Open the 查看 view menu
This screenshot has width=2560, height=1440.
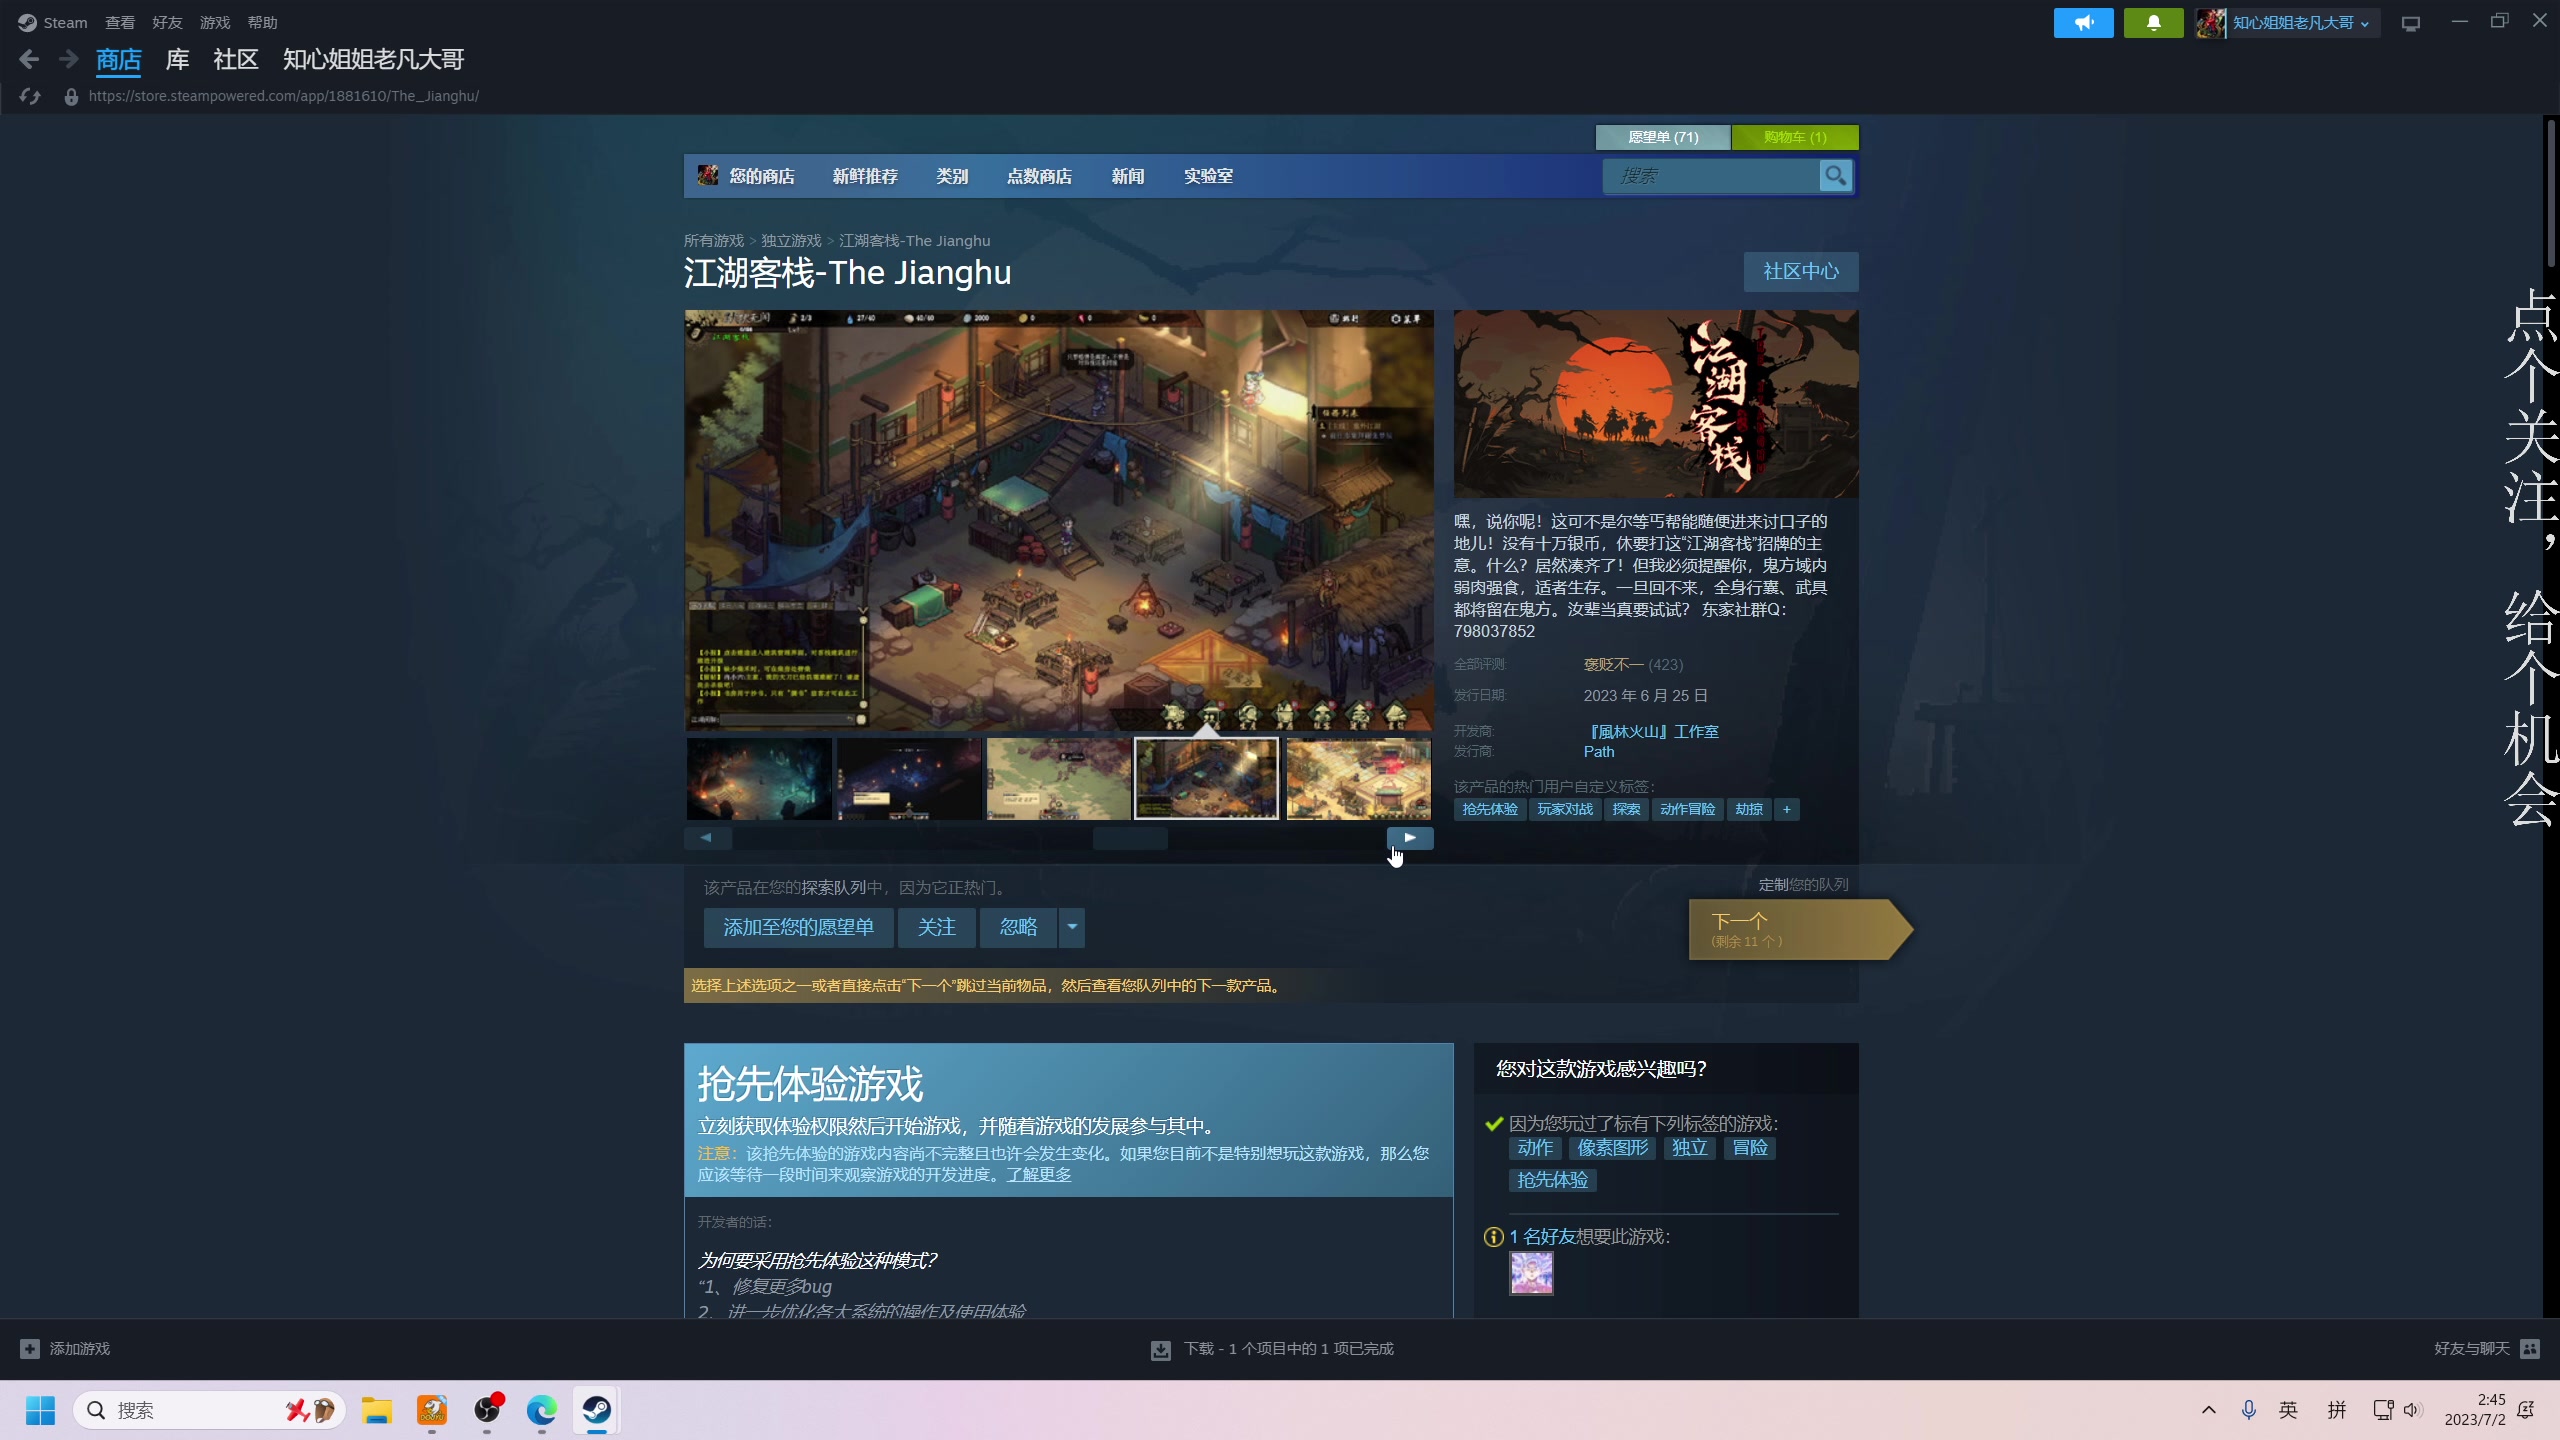tap(120, 23)
